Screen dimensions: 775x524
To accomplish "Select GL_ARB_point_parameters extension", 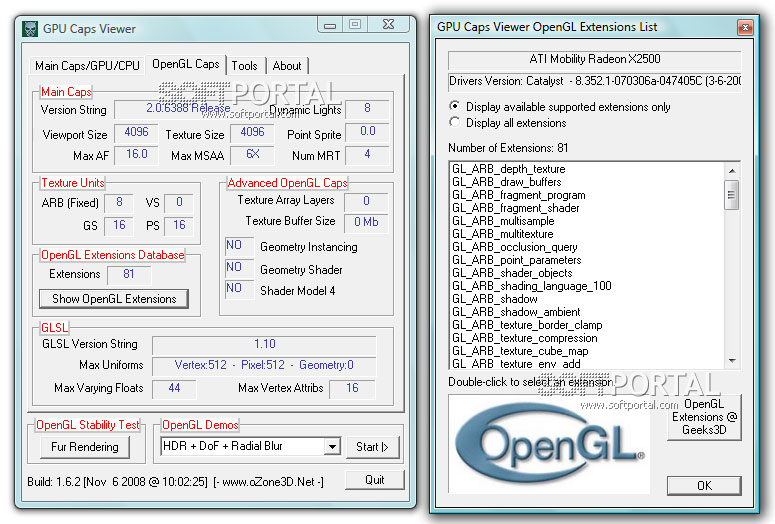I will coord(517,260).
